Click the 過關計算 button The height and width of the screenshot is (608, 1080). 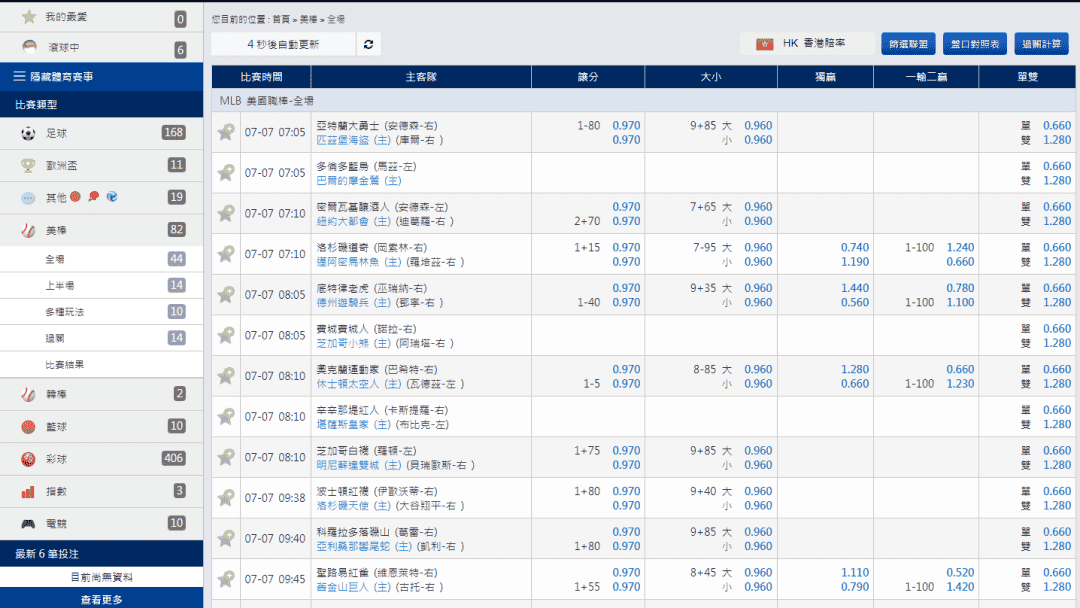point(1041,43)
